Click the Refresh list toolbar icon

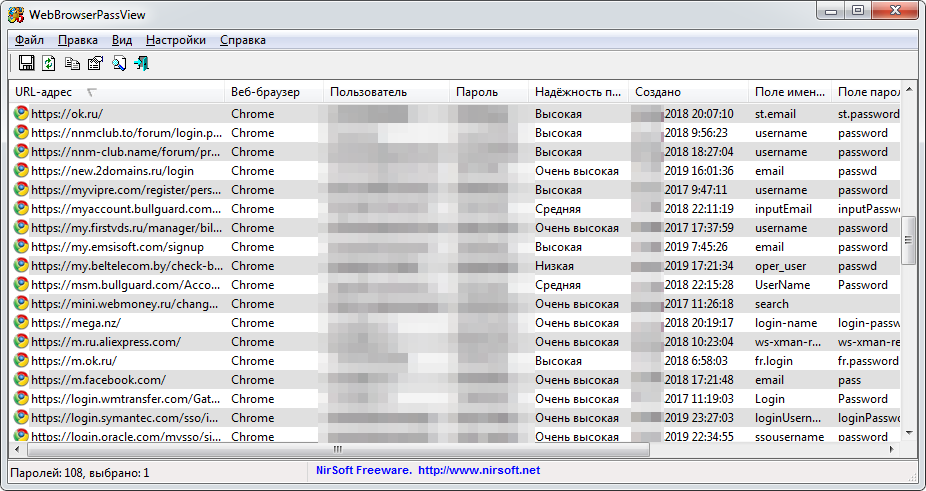click(x=49, y=63)
